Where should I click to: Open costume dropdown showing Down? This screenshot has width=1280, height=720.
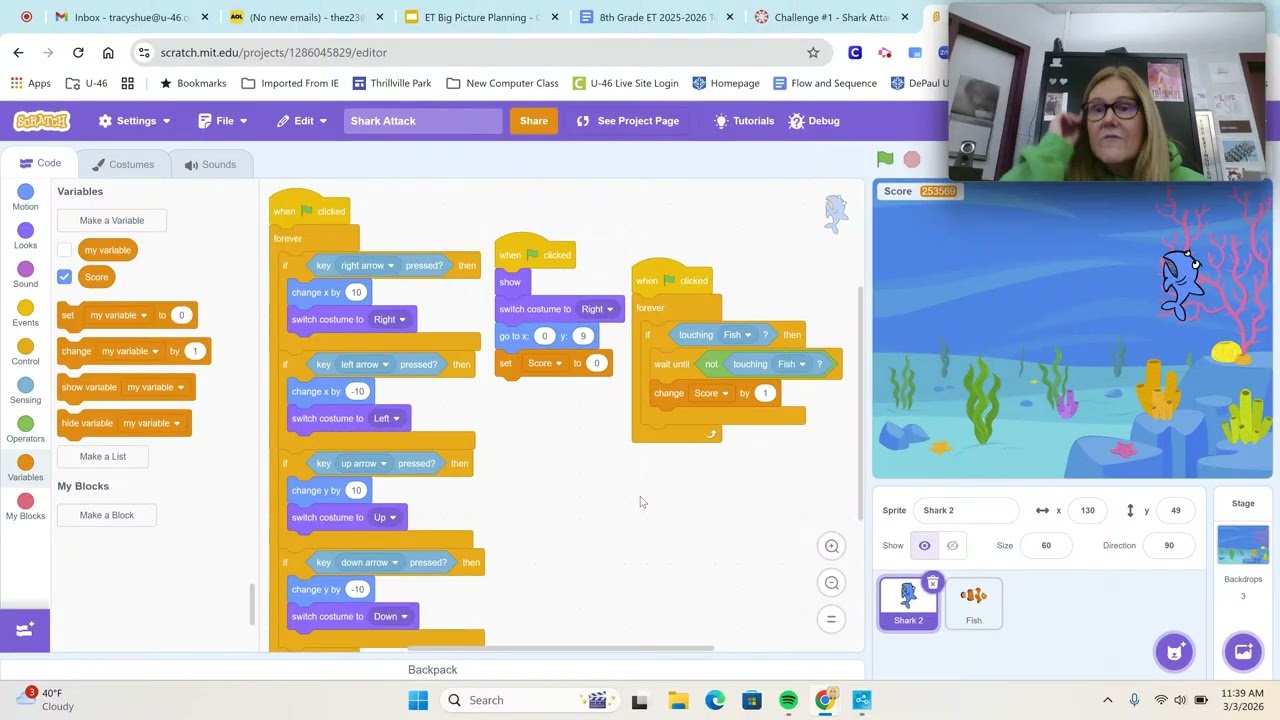[391, 616]
